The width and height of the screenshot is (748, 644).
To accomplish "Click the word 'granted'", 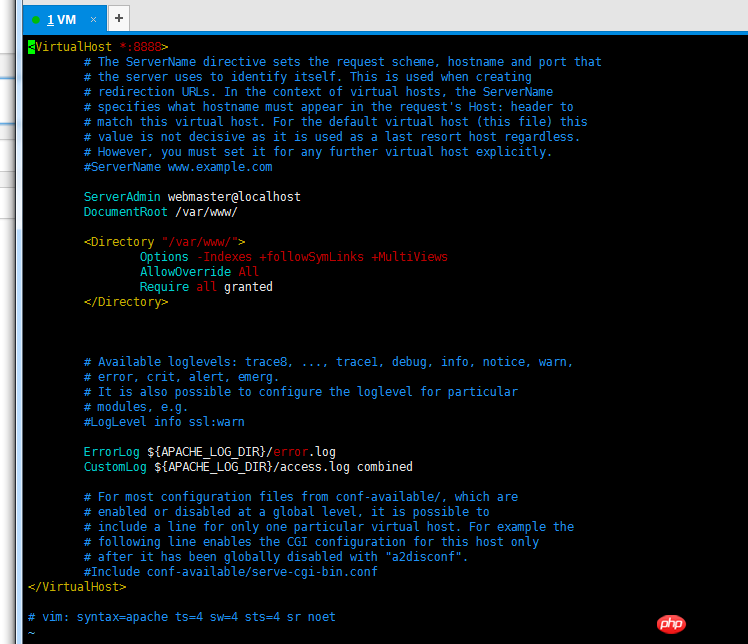I will point(248,287).
